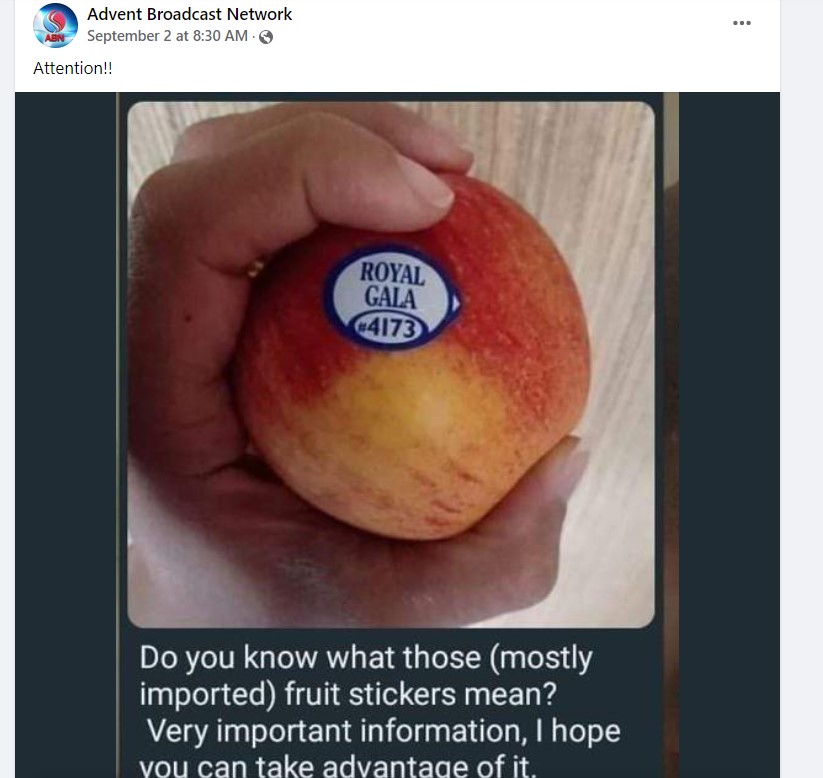Click the globe public-audience icon

click(266, 37)
